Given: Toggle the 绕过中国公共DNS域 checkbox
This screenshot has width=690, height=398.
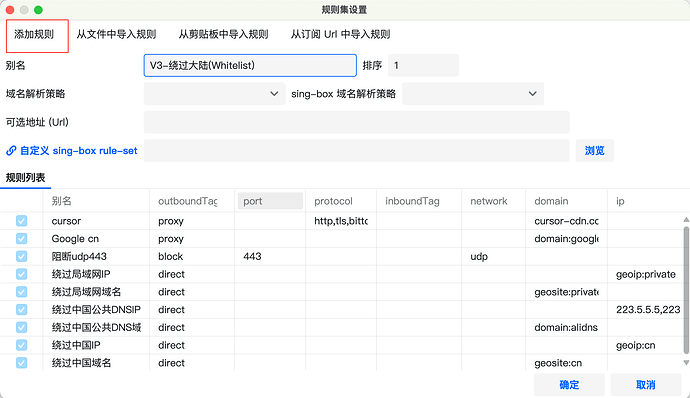Looking at the screenshot, I should coord(22,327).
